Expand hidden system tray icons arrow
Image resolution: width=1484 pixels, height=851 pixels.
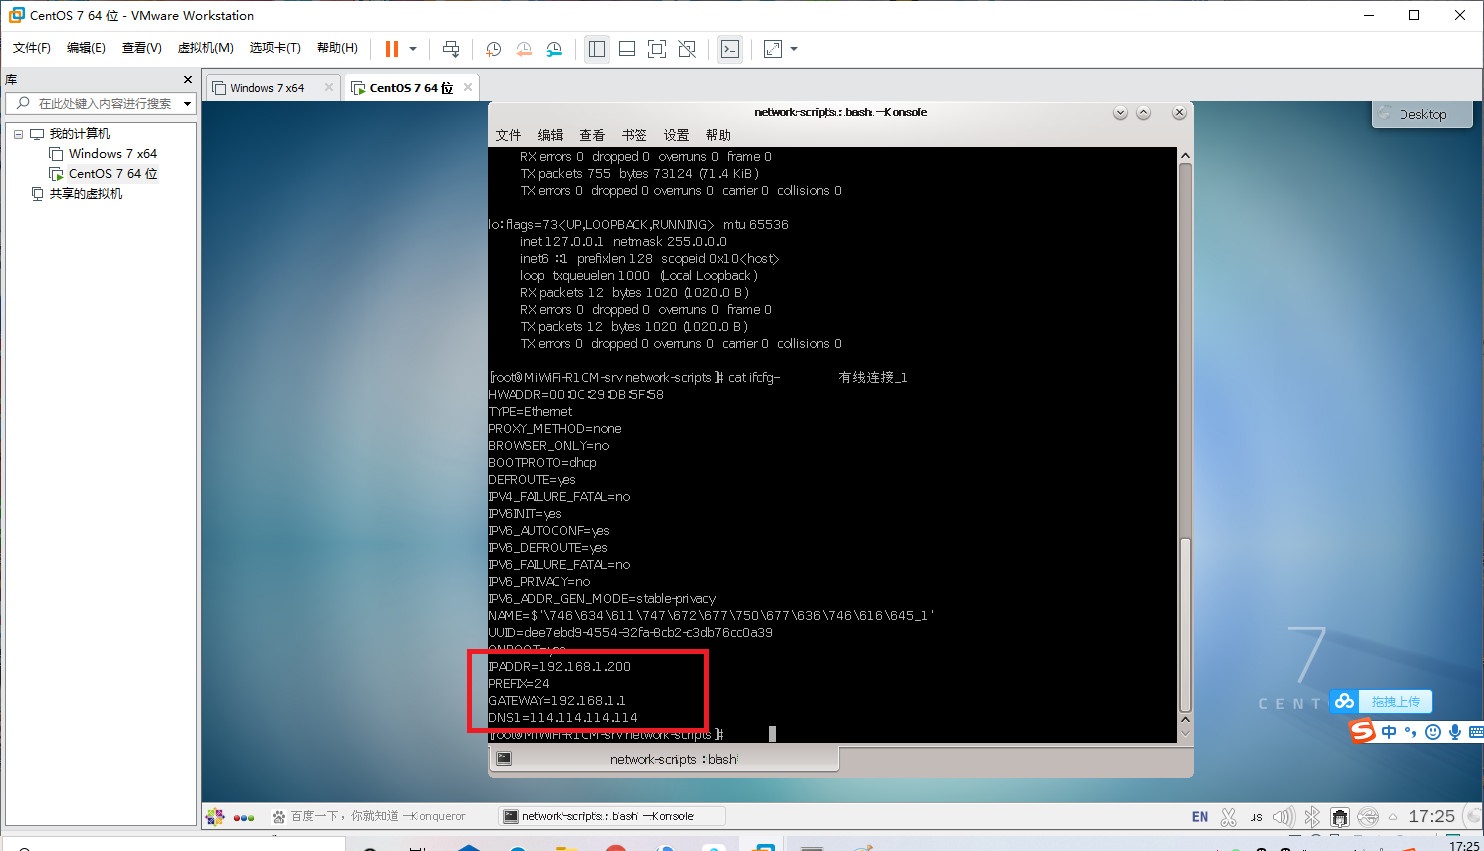tap(1393, 817)
